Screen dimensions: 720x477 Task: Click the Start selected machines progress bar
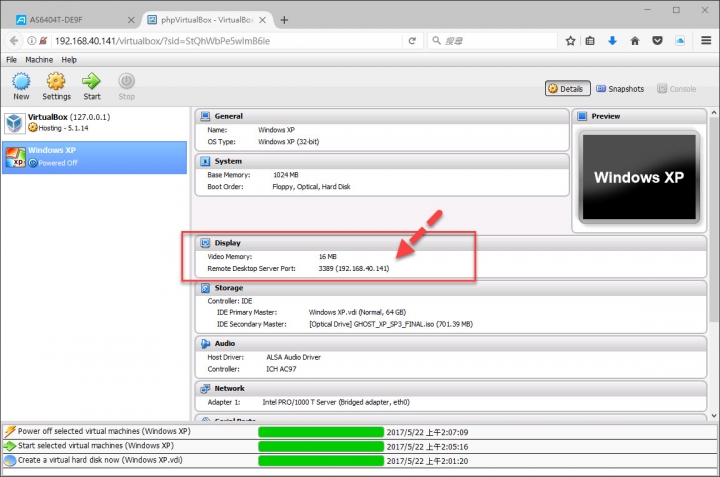(x=321, y=446)
